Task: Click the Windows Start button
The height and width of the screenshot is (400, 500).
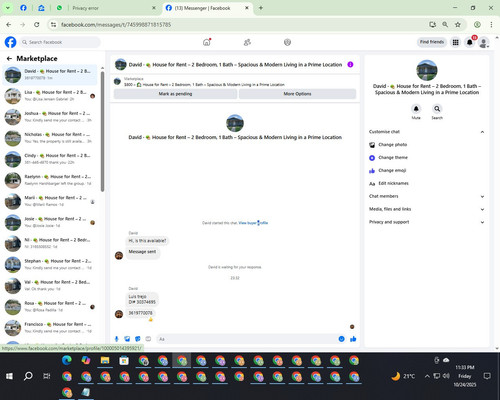Action: pos(9,376)
